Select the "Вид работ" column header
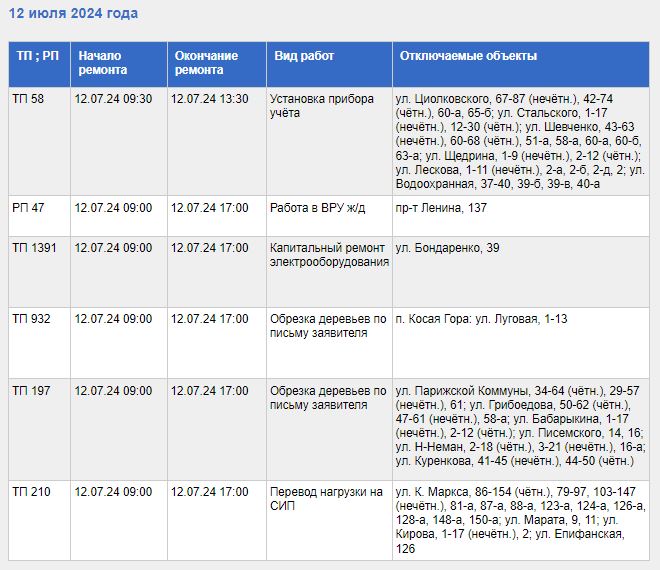The height and width of the screenshot is (570, 660). pos(304,56)
